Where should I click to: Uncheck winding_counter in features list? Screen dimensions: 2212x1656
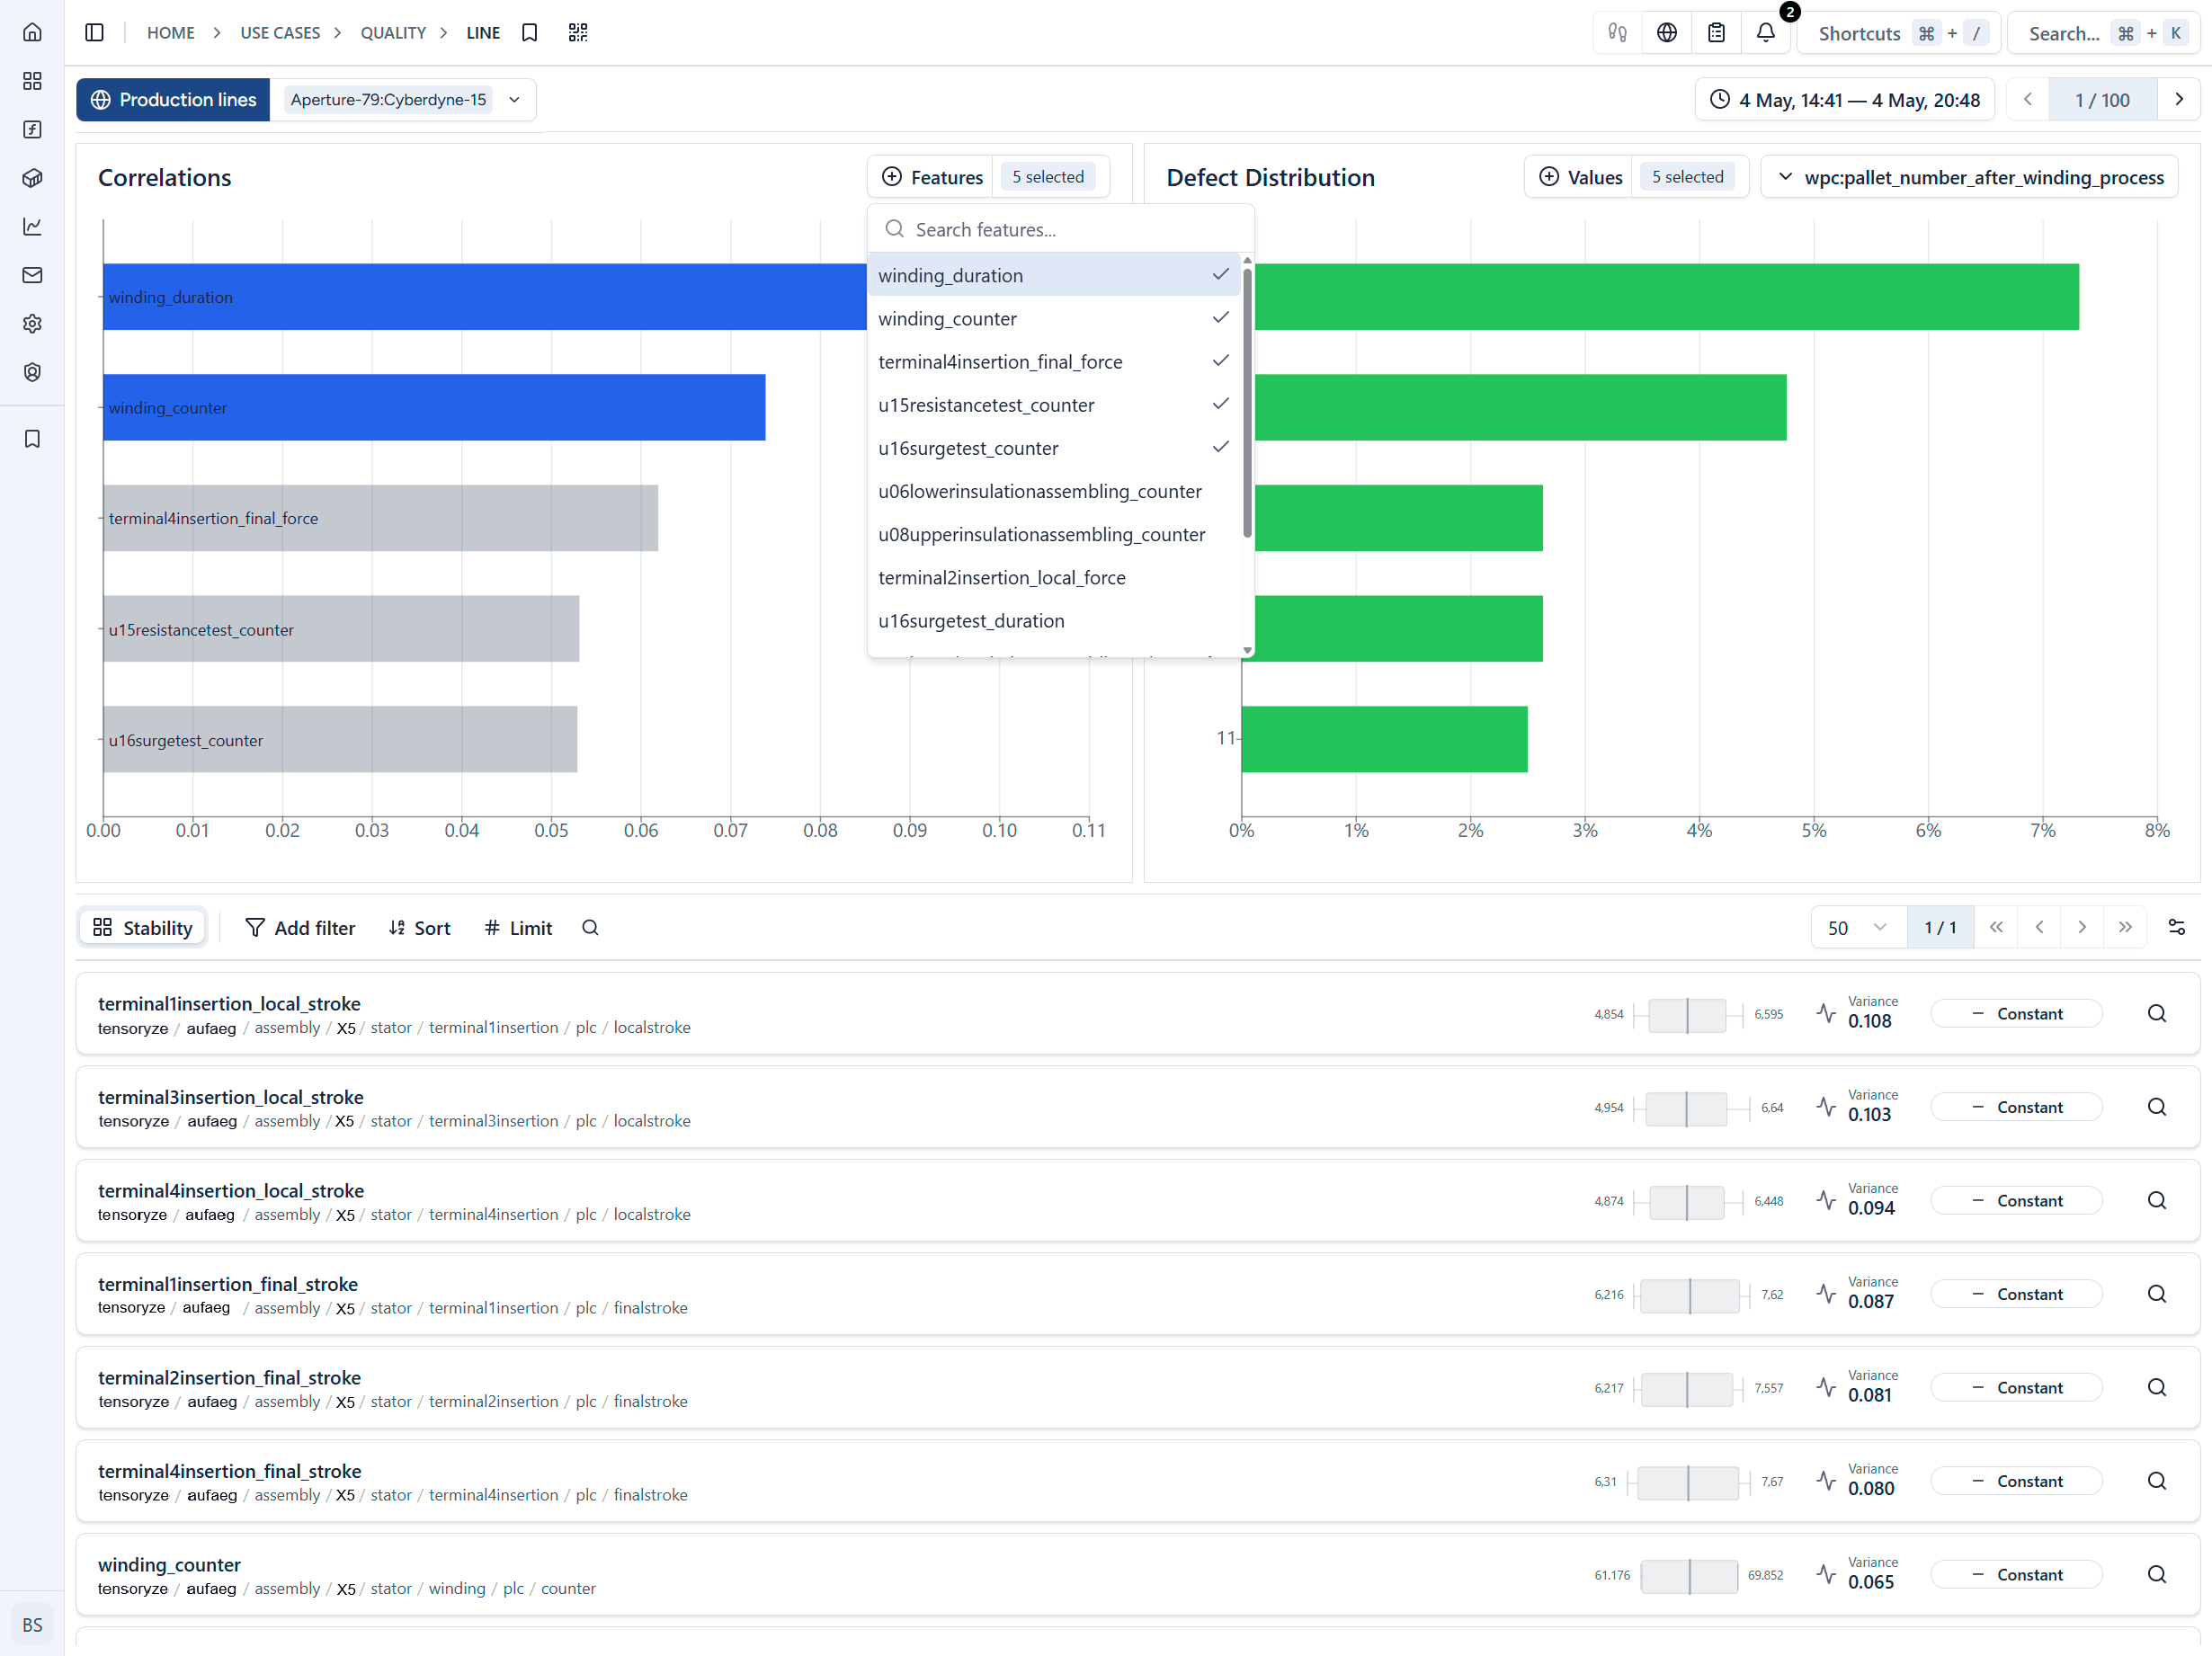tap(1054, 318)
